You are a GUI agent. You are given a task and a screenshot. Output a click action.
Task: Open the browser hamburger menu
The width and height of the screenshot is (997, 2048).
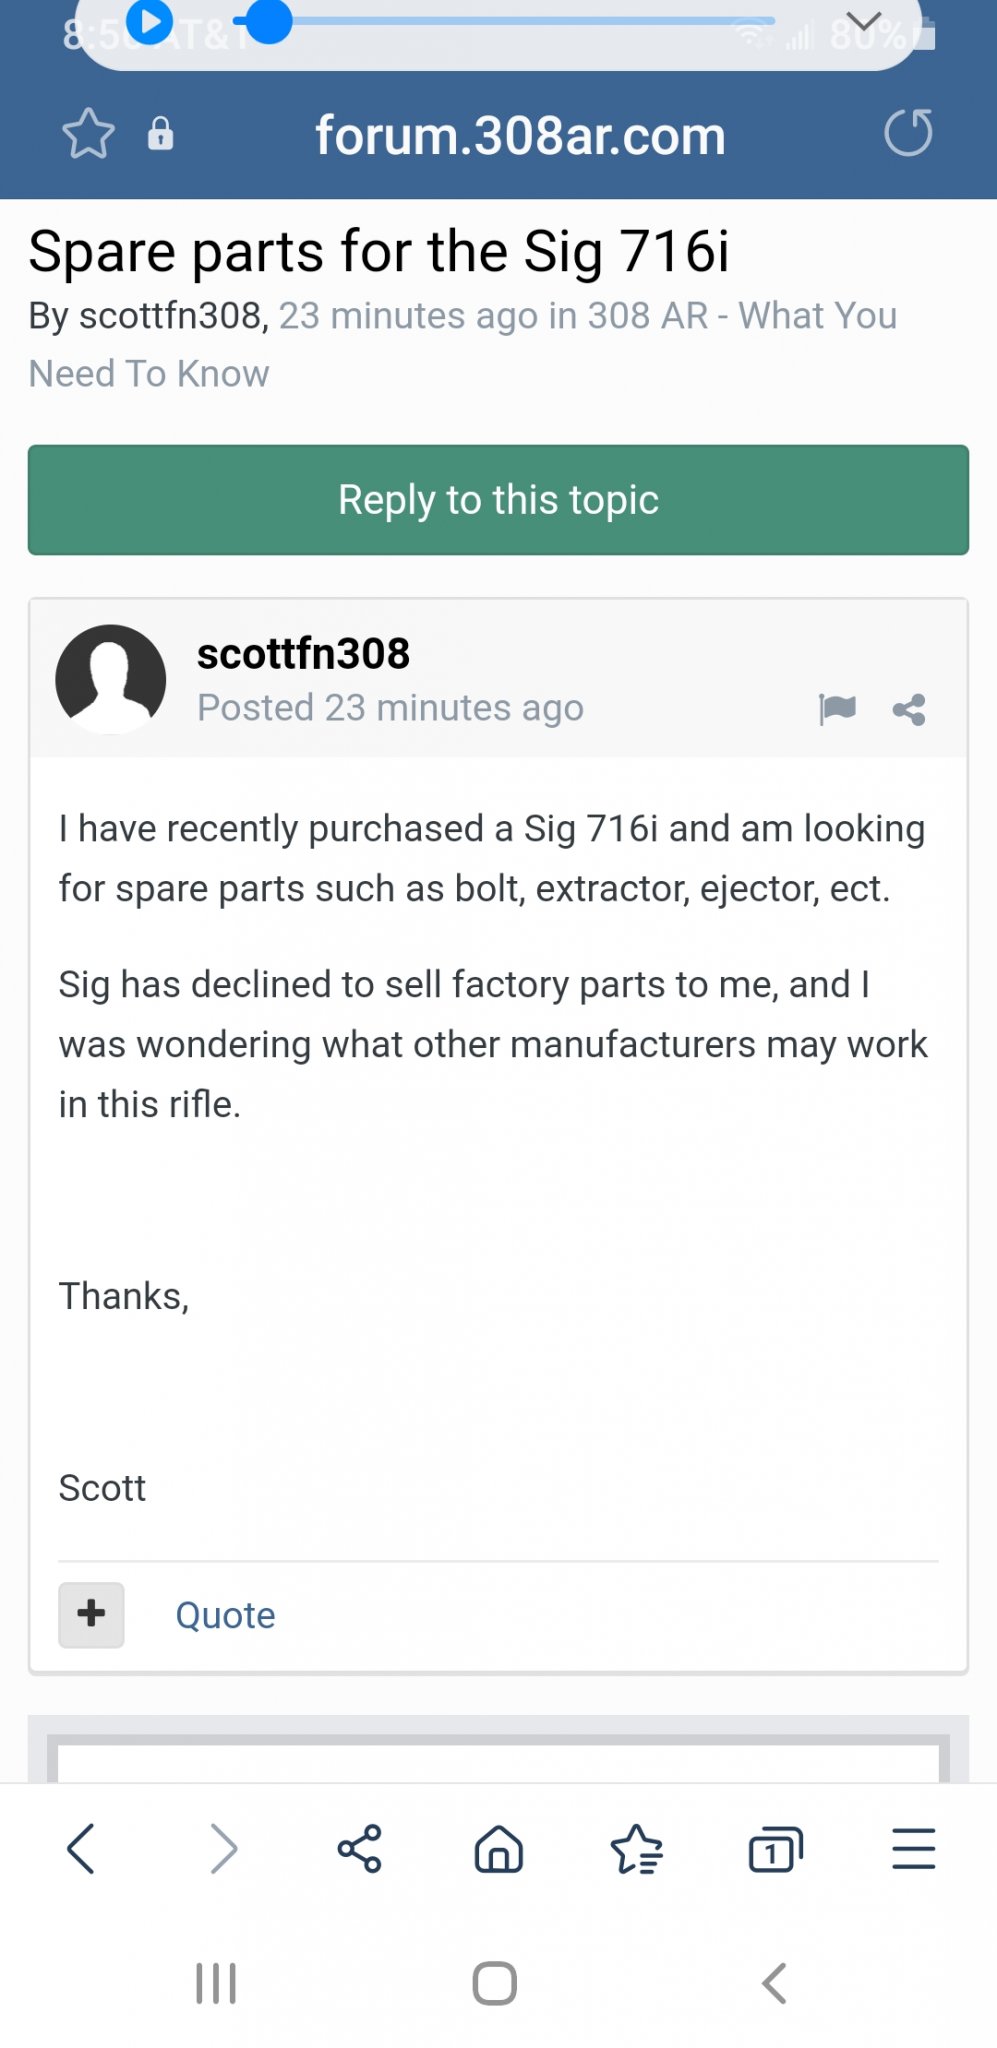point(913,1848)
